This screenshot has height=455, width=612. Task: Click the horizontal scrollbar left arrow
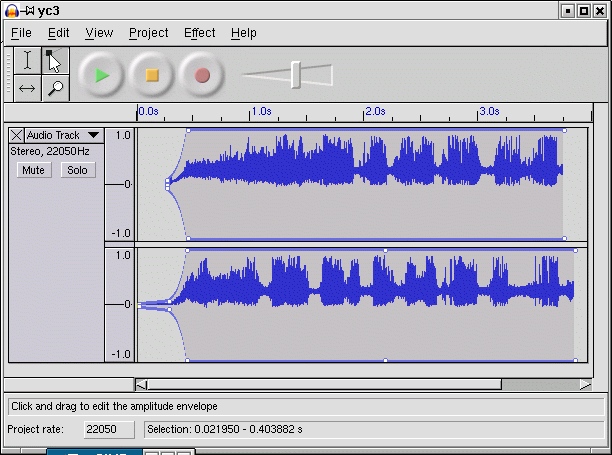pos(141,384)
